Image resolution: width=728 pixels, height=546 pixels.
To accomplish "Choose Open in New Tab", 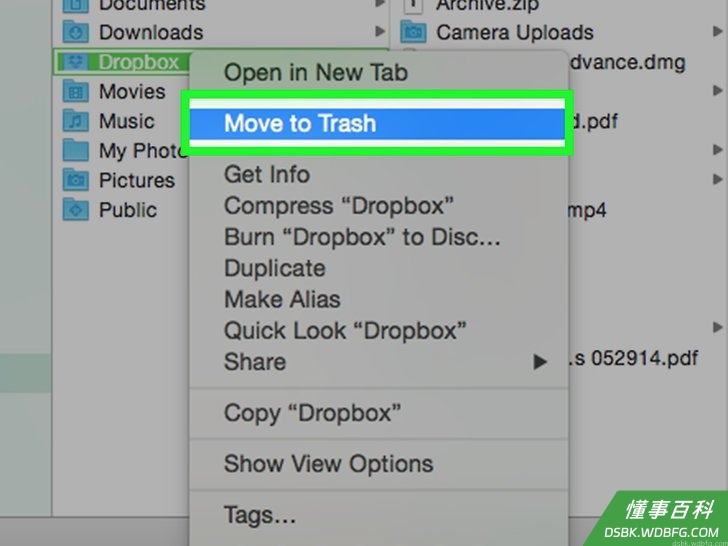I will (x=378, y=72).
